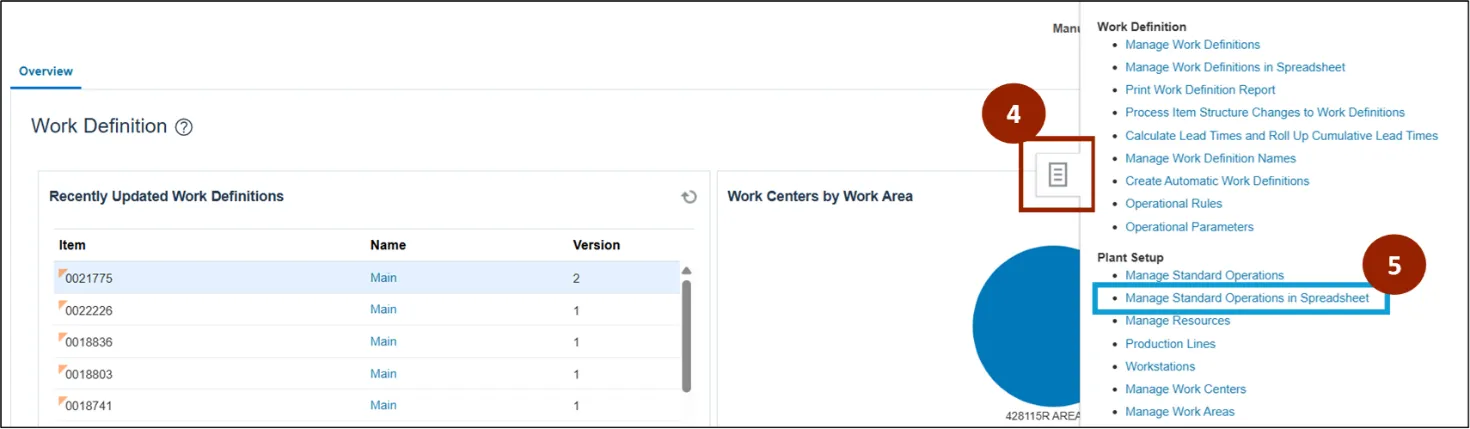Click Process Item Structure Changes link
Viewport: 1470px width, 429px height.
[1264, 113]
